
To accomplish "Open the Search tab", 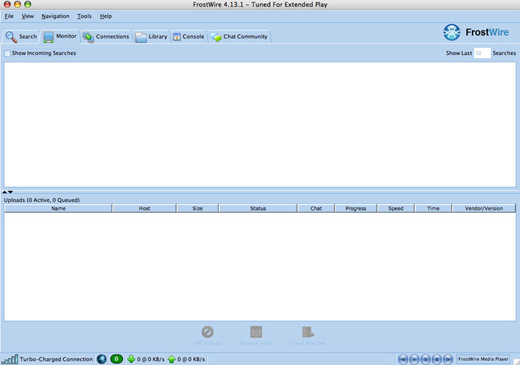I will [x=21, y=37].
